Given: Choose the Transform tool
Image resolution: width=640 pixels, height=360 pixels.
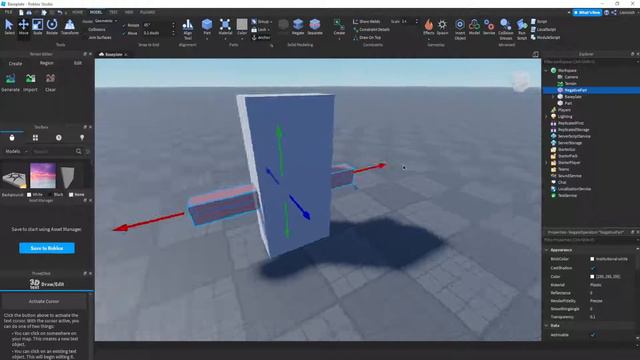Looking at the screenshot, I should pyautogui.click(x=70, y=27).
